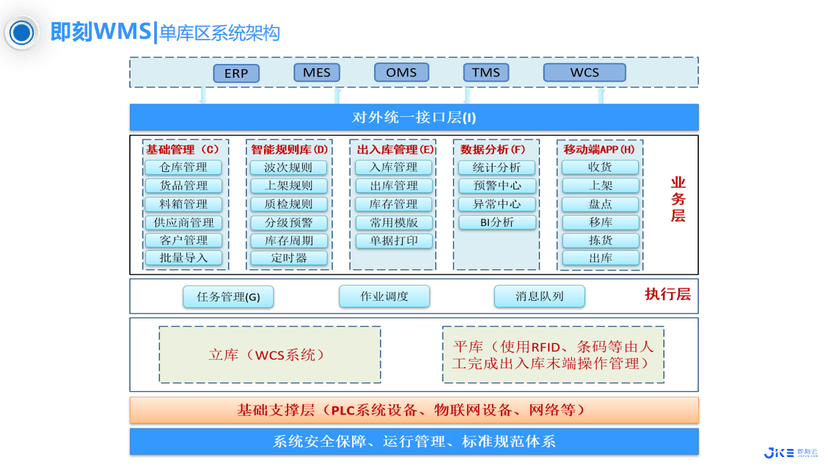Click the 移动端APP (H) heading

pyautogui.click(x=599, y=150)
